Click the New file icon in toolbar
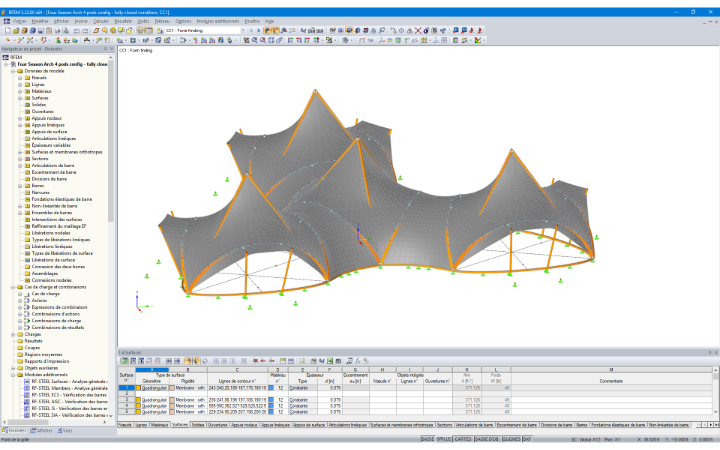This screenshot has width=720, height=450. click(x=8, y=30)
